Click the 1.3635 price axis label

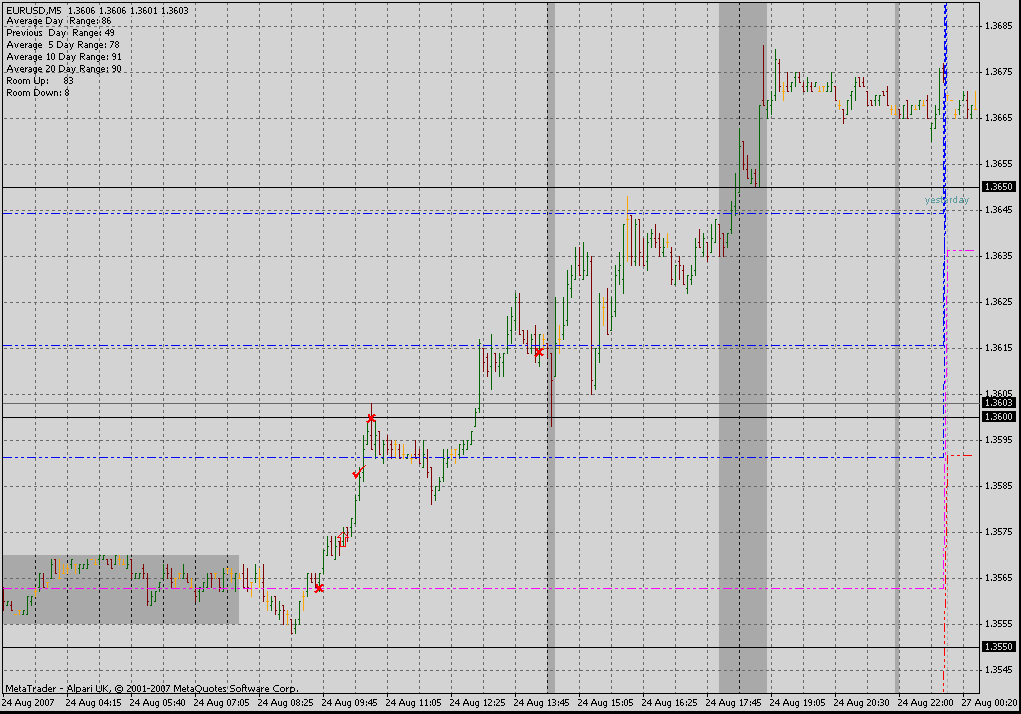(998, 256)
